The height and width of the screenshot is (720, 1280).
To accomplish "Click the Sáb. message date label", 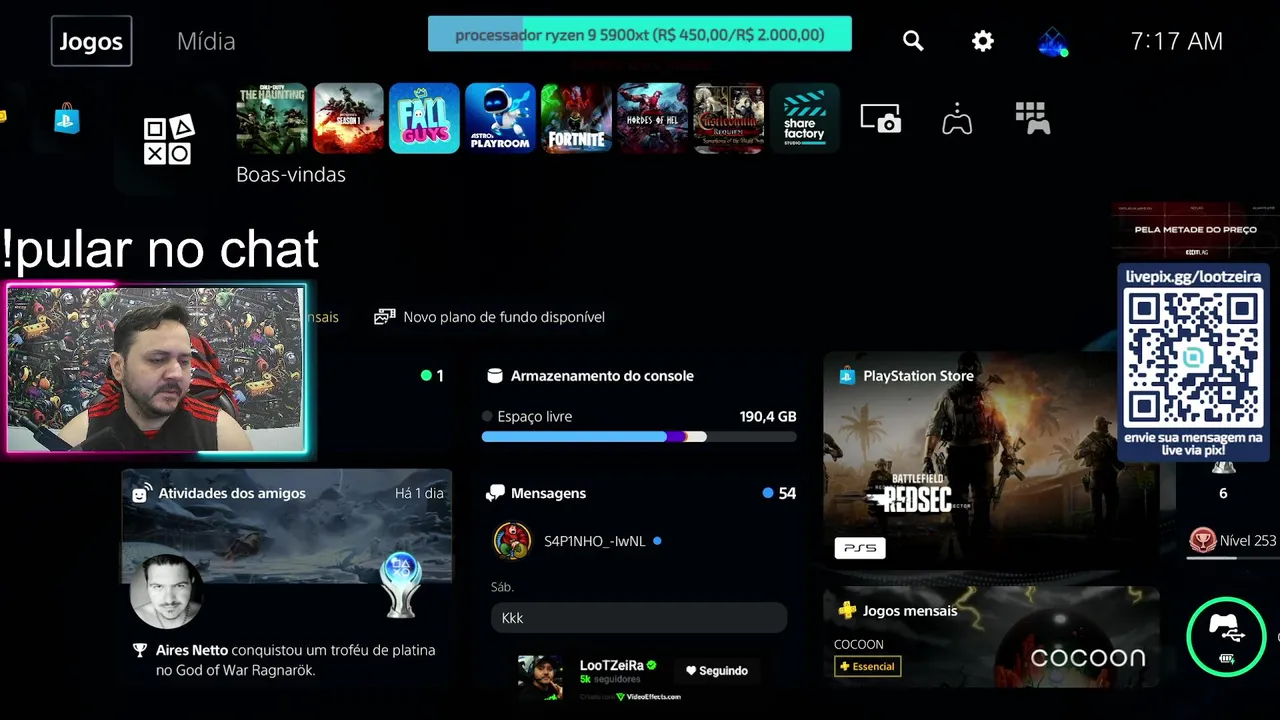I will 502,587.
